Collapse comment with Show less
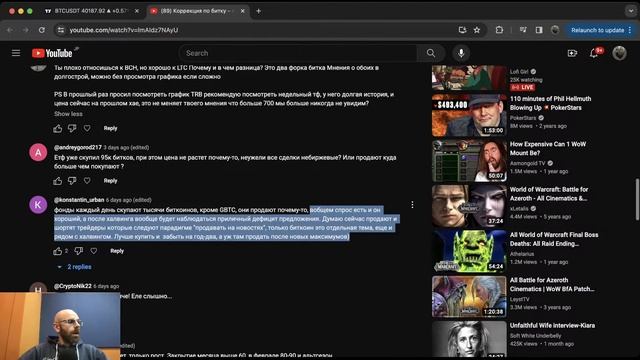 (68, 114)
